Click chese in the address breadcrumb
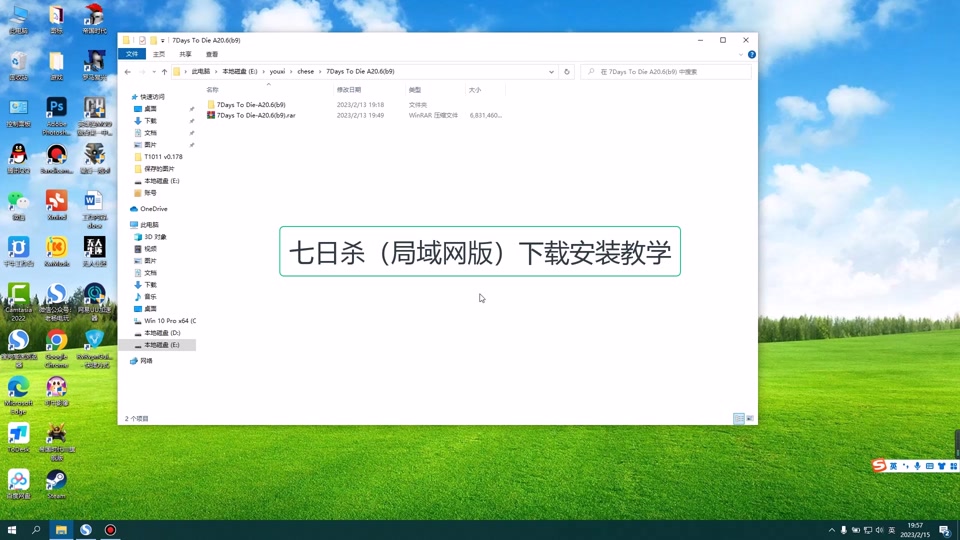The width and height of the screenshot is (960, 540). coord(306,72)
